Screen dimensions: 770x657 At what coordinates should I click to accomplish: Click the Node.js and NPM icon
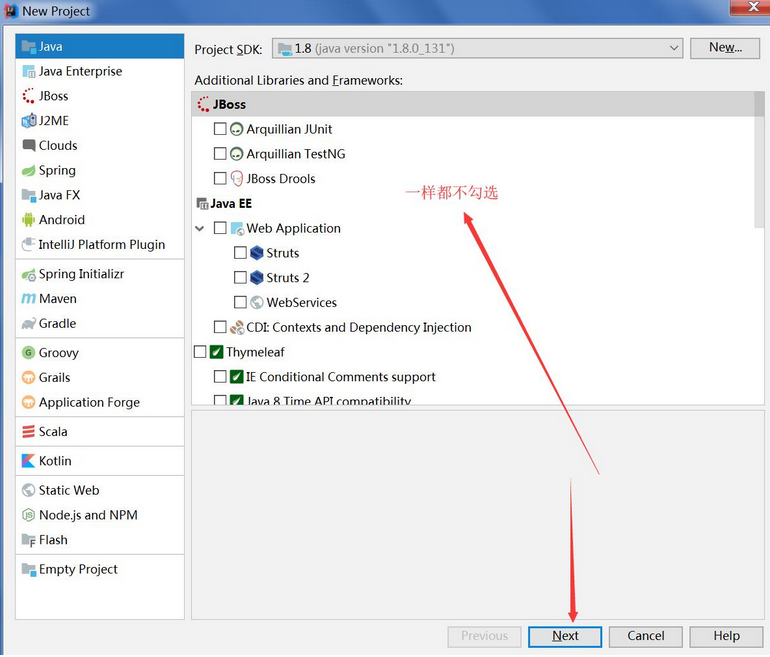coord(29,516)
